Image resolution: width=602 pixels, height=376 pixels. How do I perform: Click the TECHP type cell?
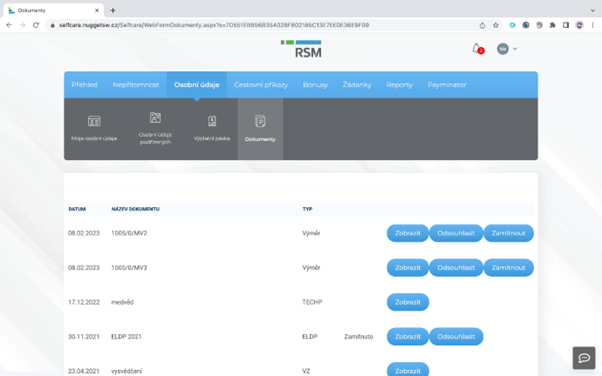pyautogui.click(x=312, y=302)
